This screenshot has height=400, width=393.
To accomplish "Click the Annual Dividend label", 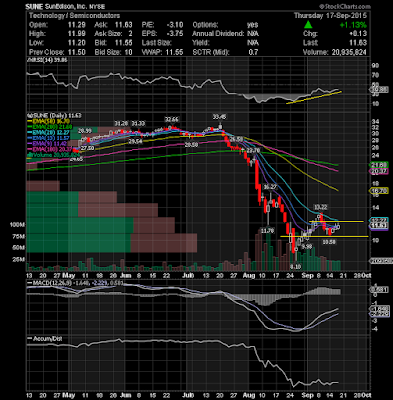I will point(218,34).
